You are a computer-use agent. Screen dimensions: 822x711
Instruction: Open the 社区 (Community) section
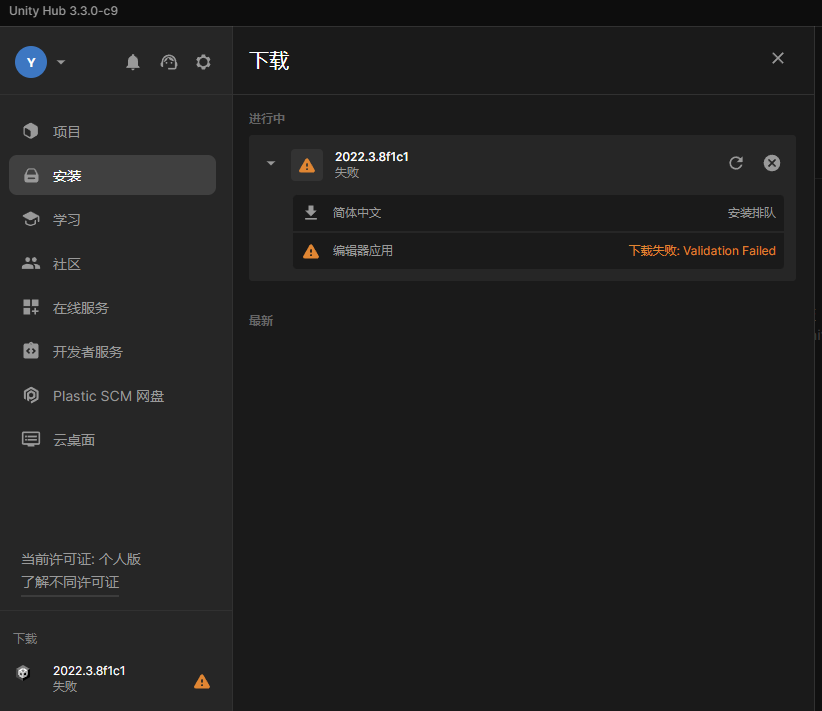[x=112, y=263]
